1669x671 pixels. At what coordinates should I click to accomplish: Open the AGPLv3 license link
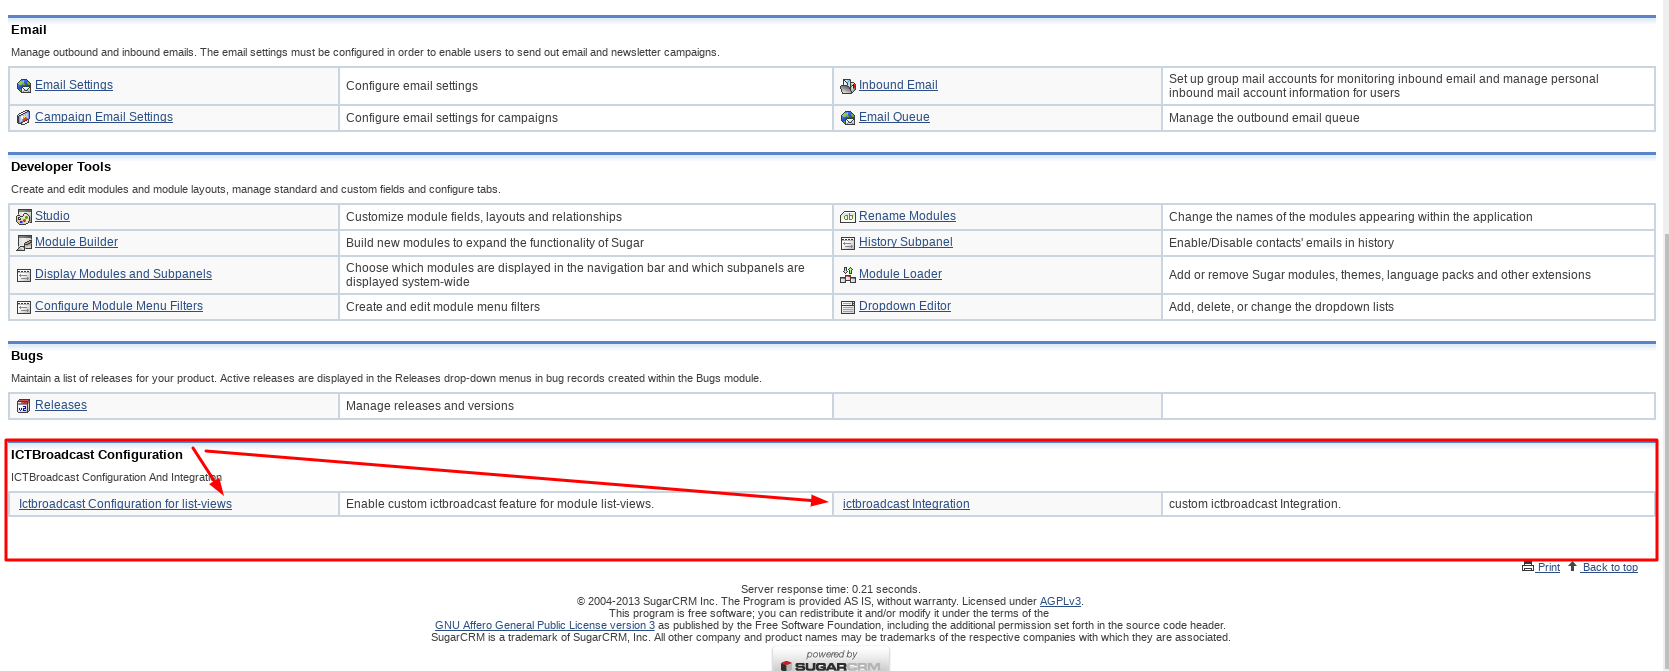coord(1060,601)
